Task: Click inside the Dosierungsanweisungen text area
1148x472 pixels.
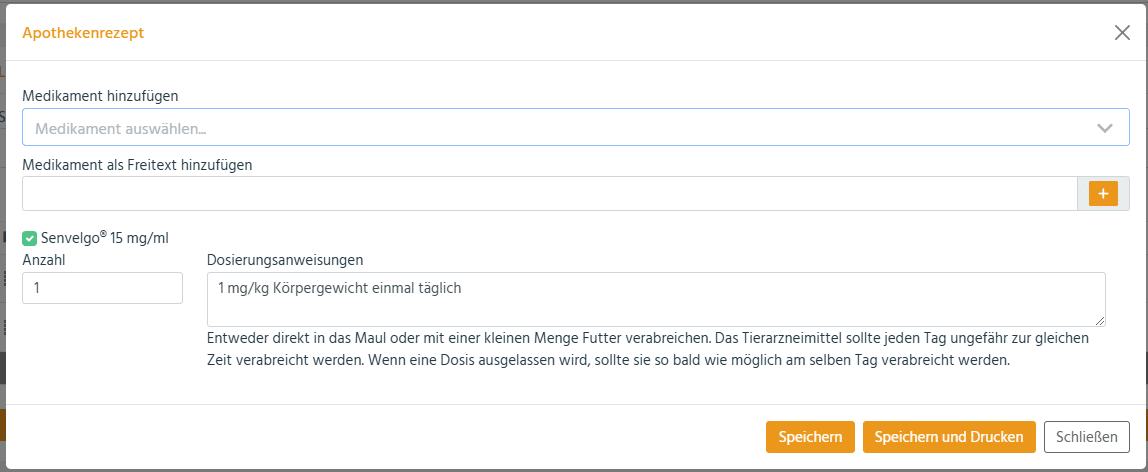Action: (656, 299)
